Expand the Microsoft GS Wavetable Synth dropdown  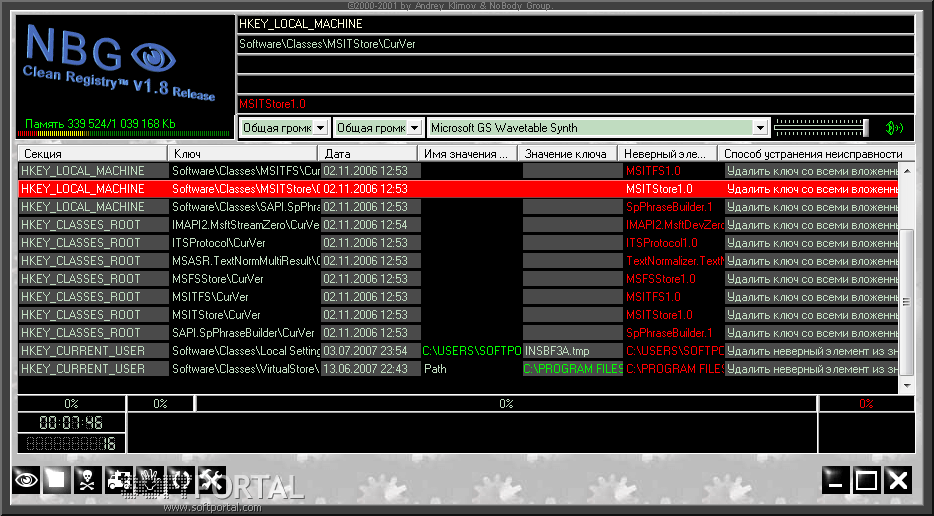coord(760,128)
